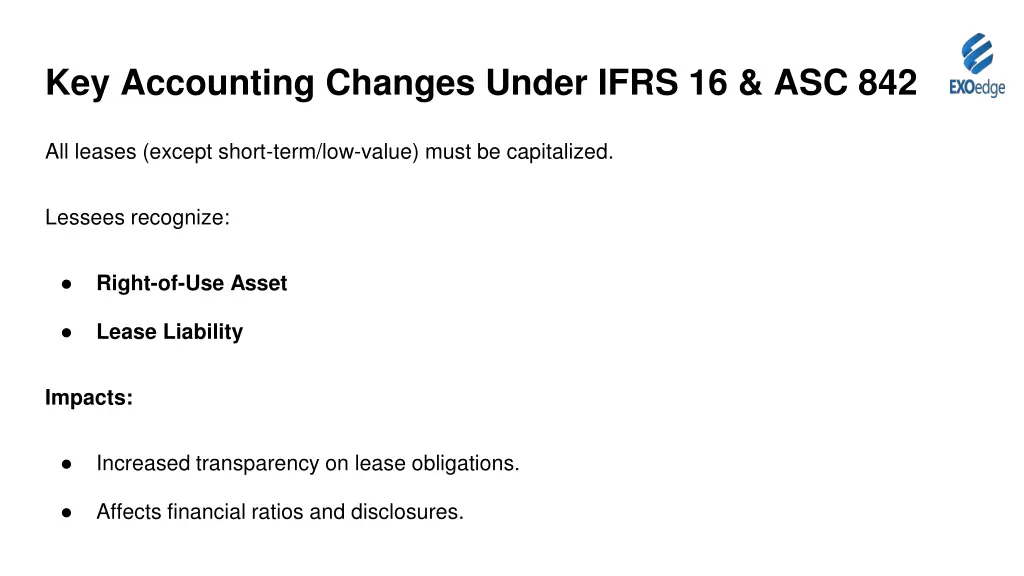This screenshot has height=576, width=1024.
Task: Click the bullet before Lease Liability
Action: coord(66,332)
